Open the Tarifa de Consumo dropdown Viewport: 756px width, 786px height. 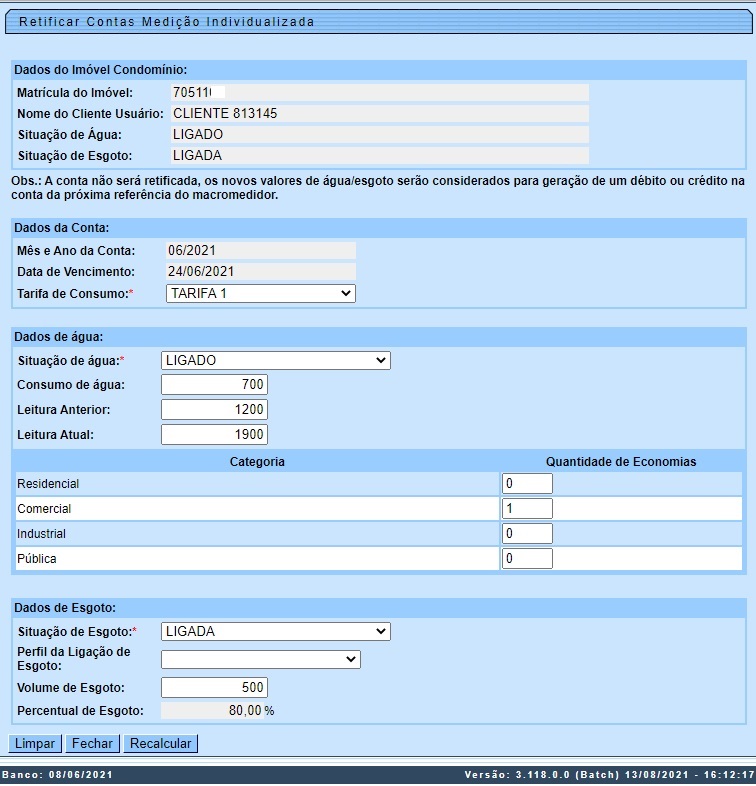(261, 293)
